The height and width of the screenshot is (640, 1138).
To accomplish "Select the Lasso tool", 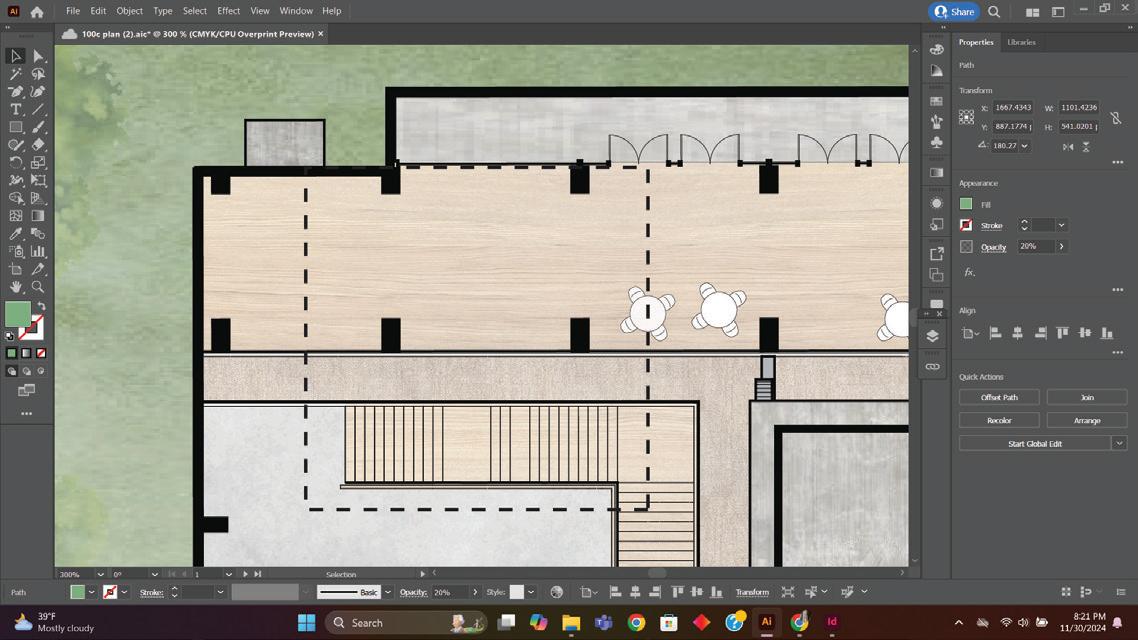I will [x=38, y=74].
